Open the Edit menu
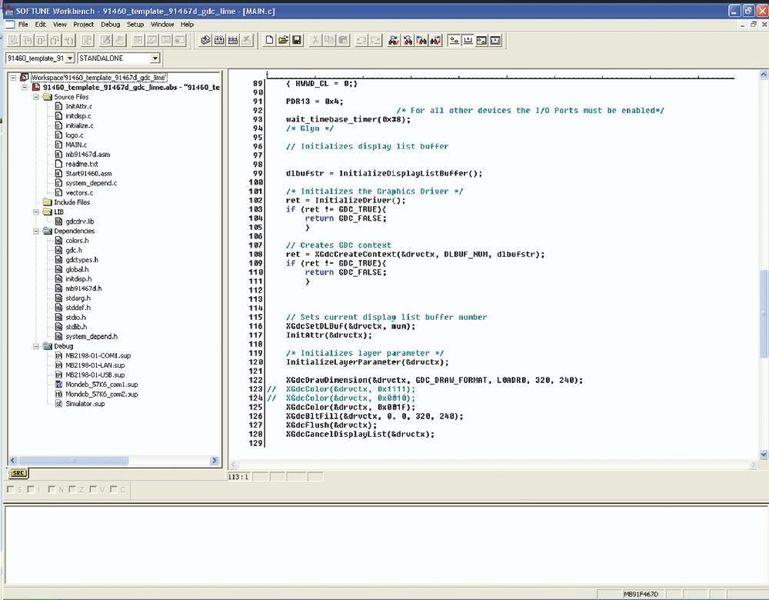 tap(40, 24)
